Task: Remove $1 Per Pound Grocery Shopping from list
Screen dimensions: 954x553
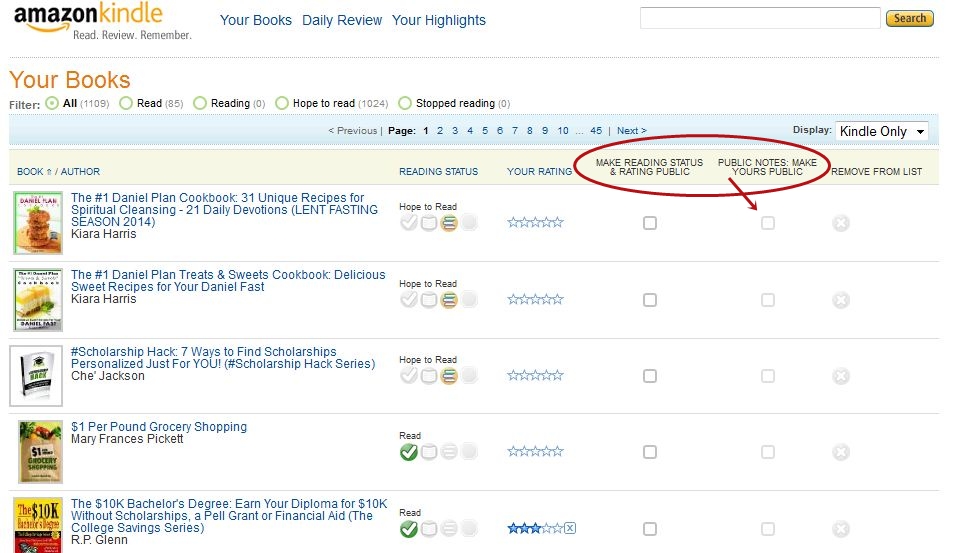Action: click(841, 452)
